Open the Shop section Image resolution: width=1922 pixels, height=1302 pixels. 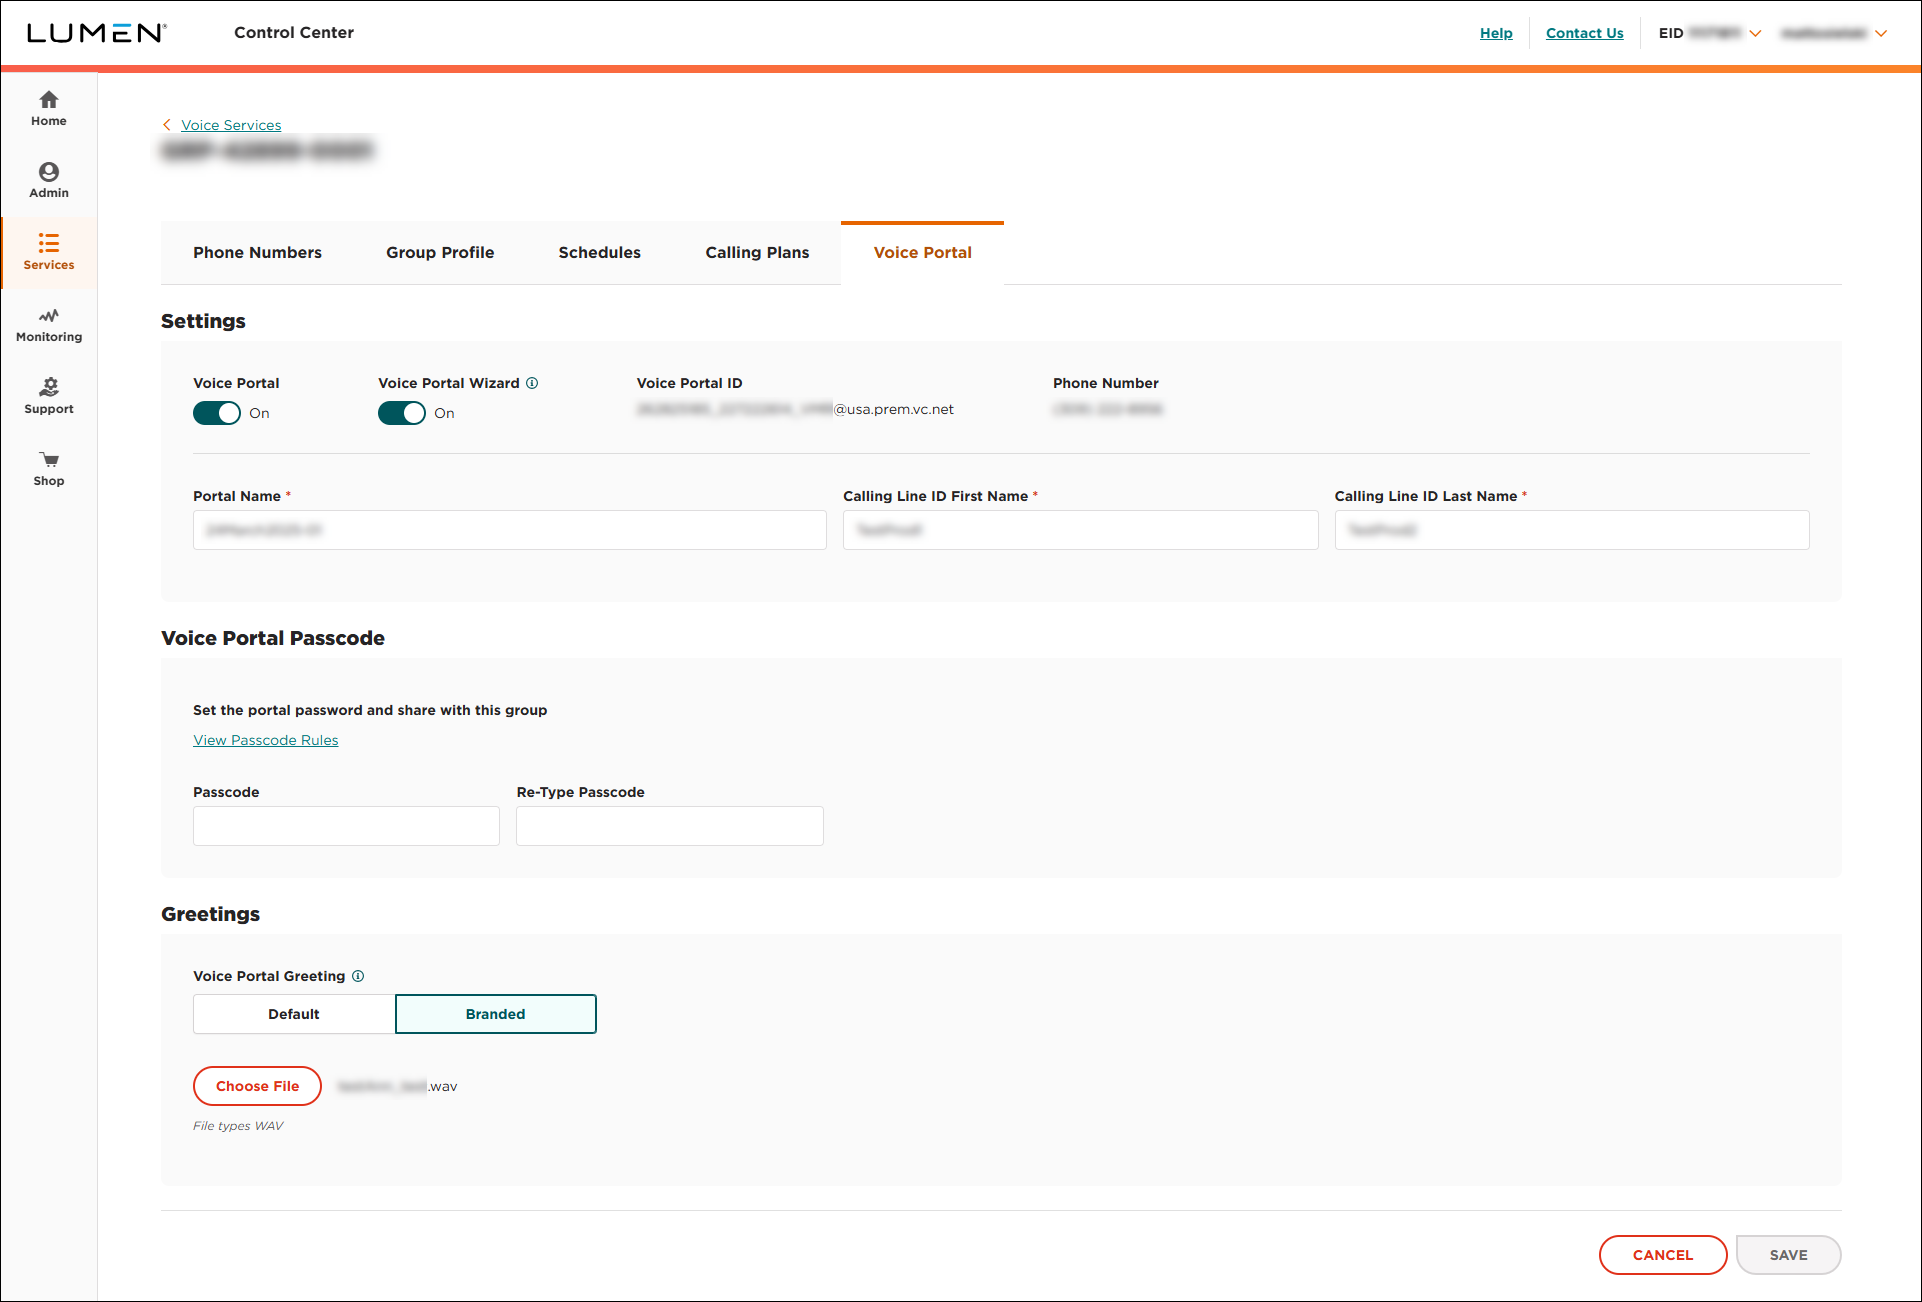click(x=48, y=467)
